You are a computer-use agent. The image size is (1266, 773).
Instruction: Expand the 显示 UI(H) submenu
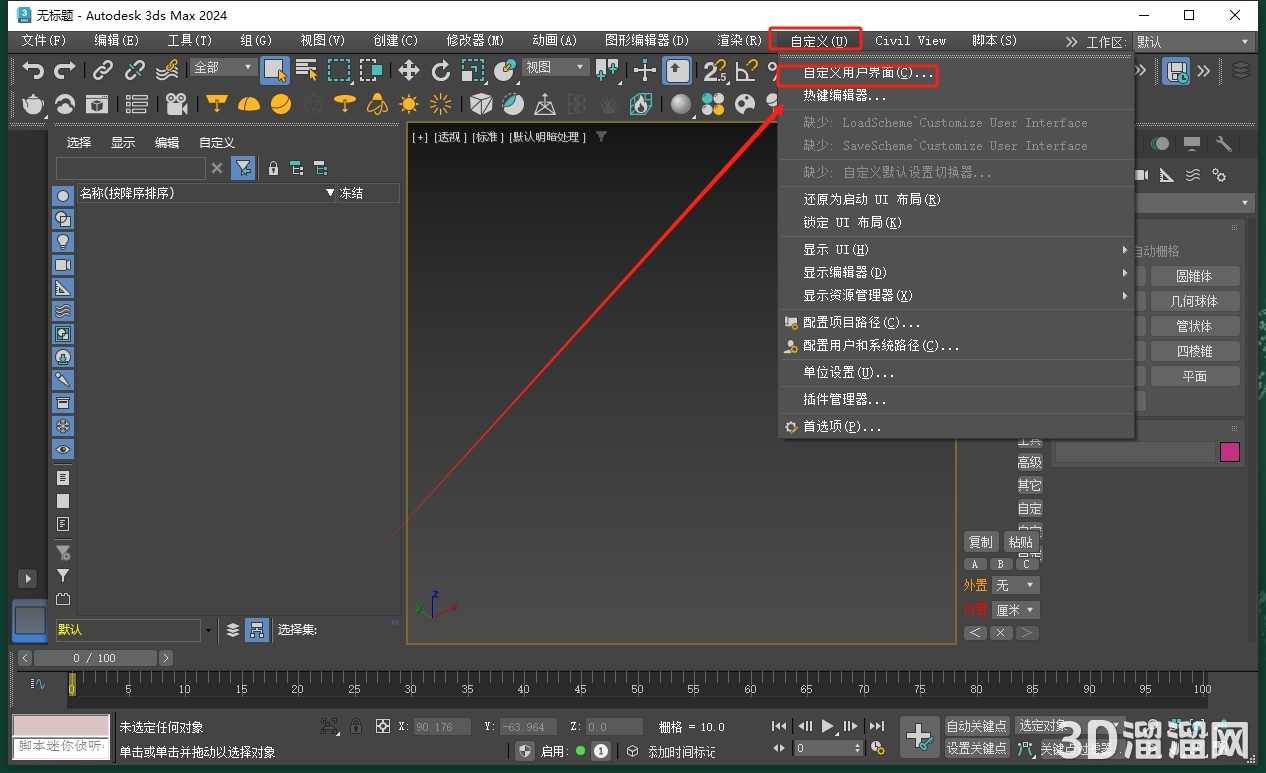pos(957,249)
